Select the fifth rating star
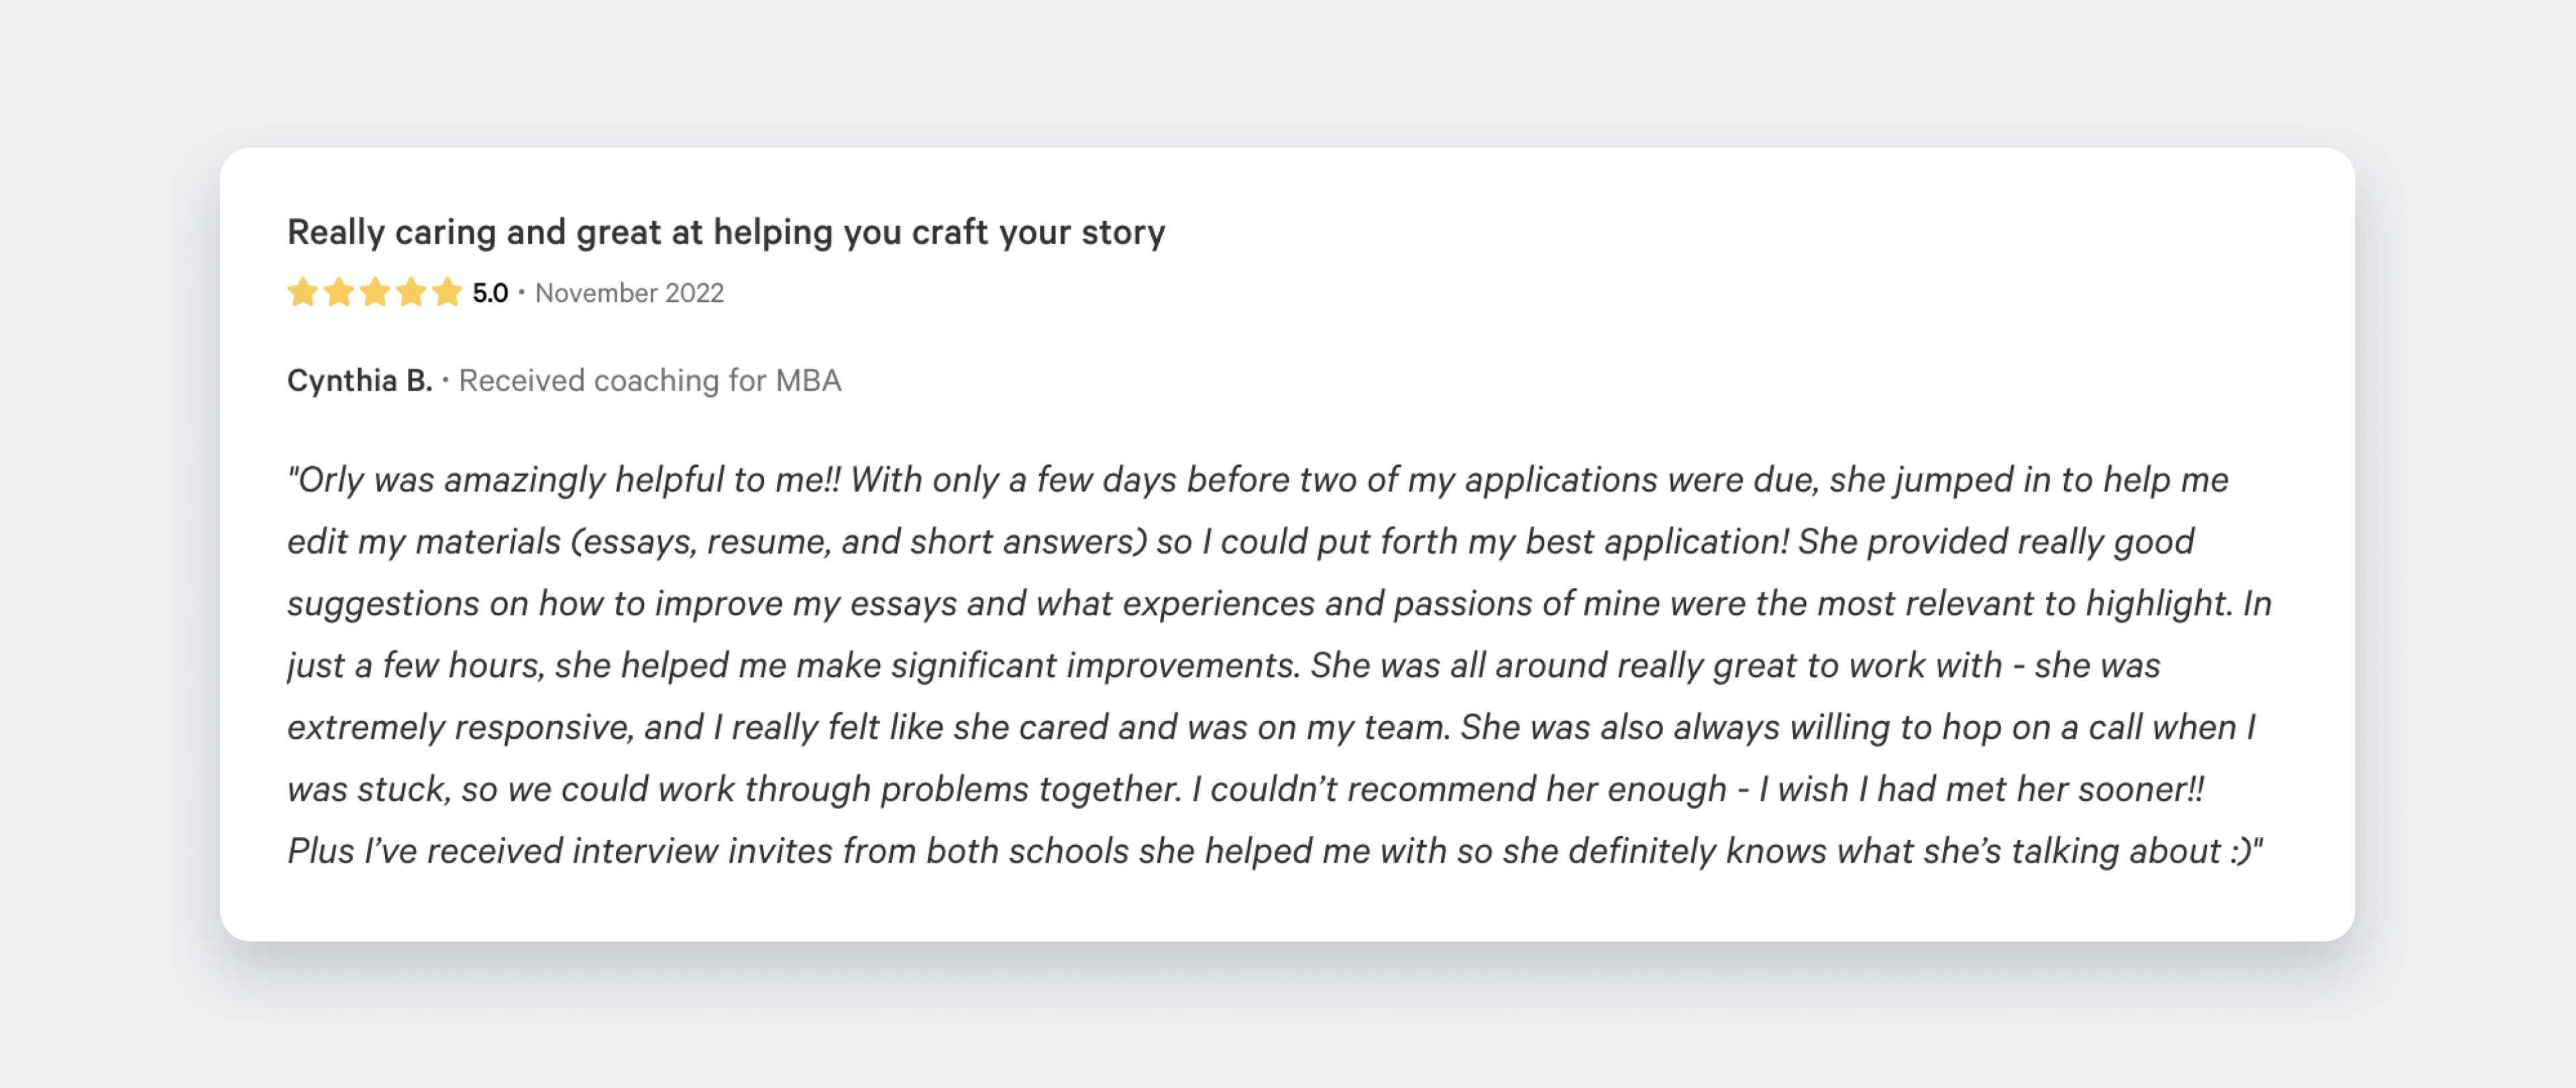The height and width of the screenshot is (1088, 2576). click(447, 292)
